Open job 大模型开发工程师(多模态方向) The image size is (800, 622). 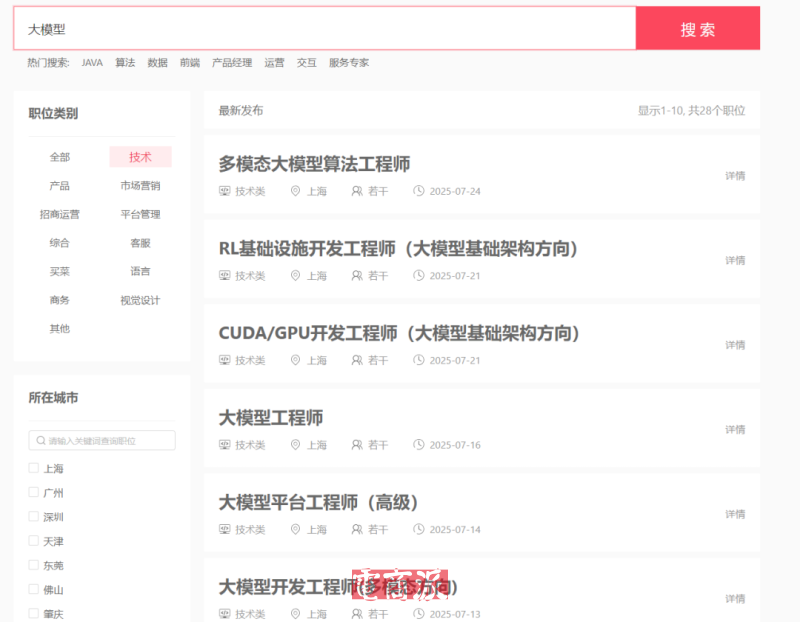(338, 587)
